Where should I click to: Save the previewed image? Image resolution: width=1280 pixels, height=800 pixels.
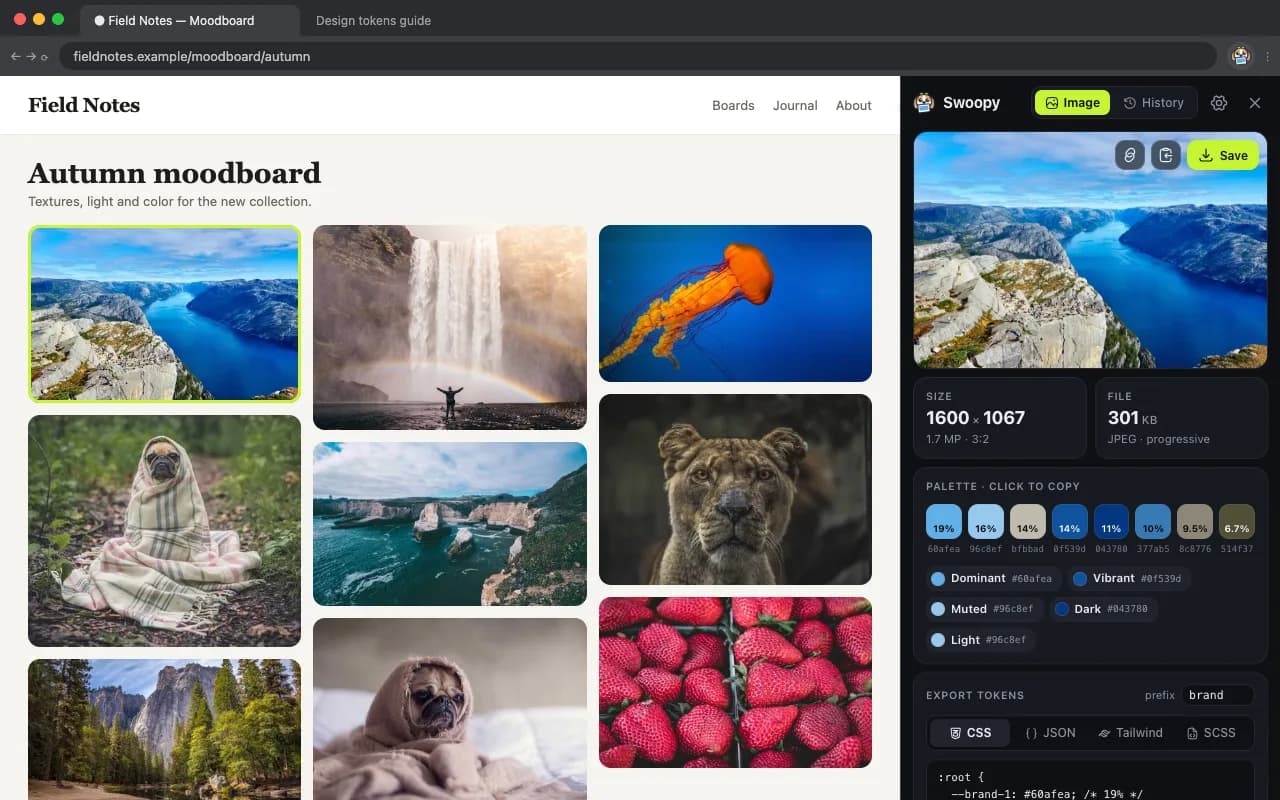[x=1223, y=155]
